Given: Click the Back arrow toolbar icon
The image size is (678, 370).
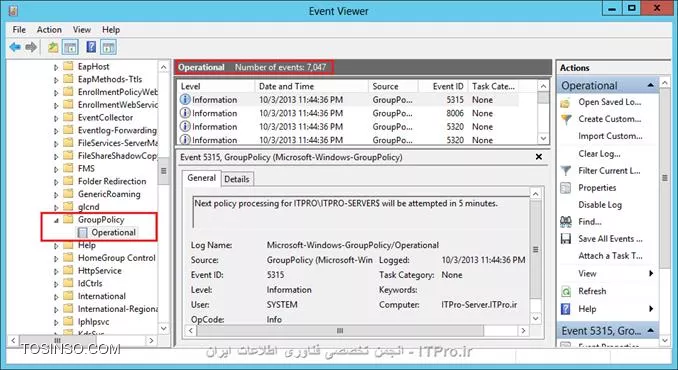Looking at the screenshot, I should (x=15, y=47).
